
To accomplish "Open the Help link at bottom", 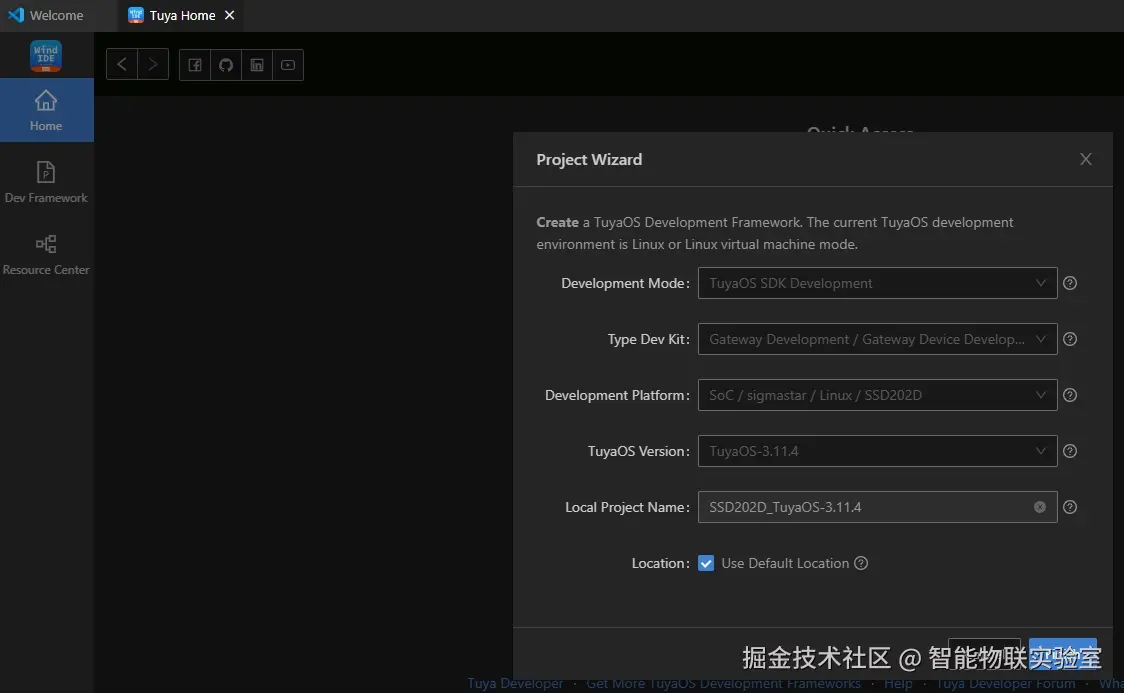I will tap(898, 684).
